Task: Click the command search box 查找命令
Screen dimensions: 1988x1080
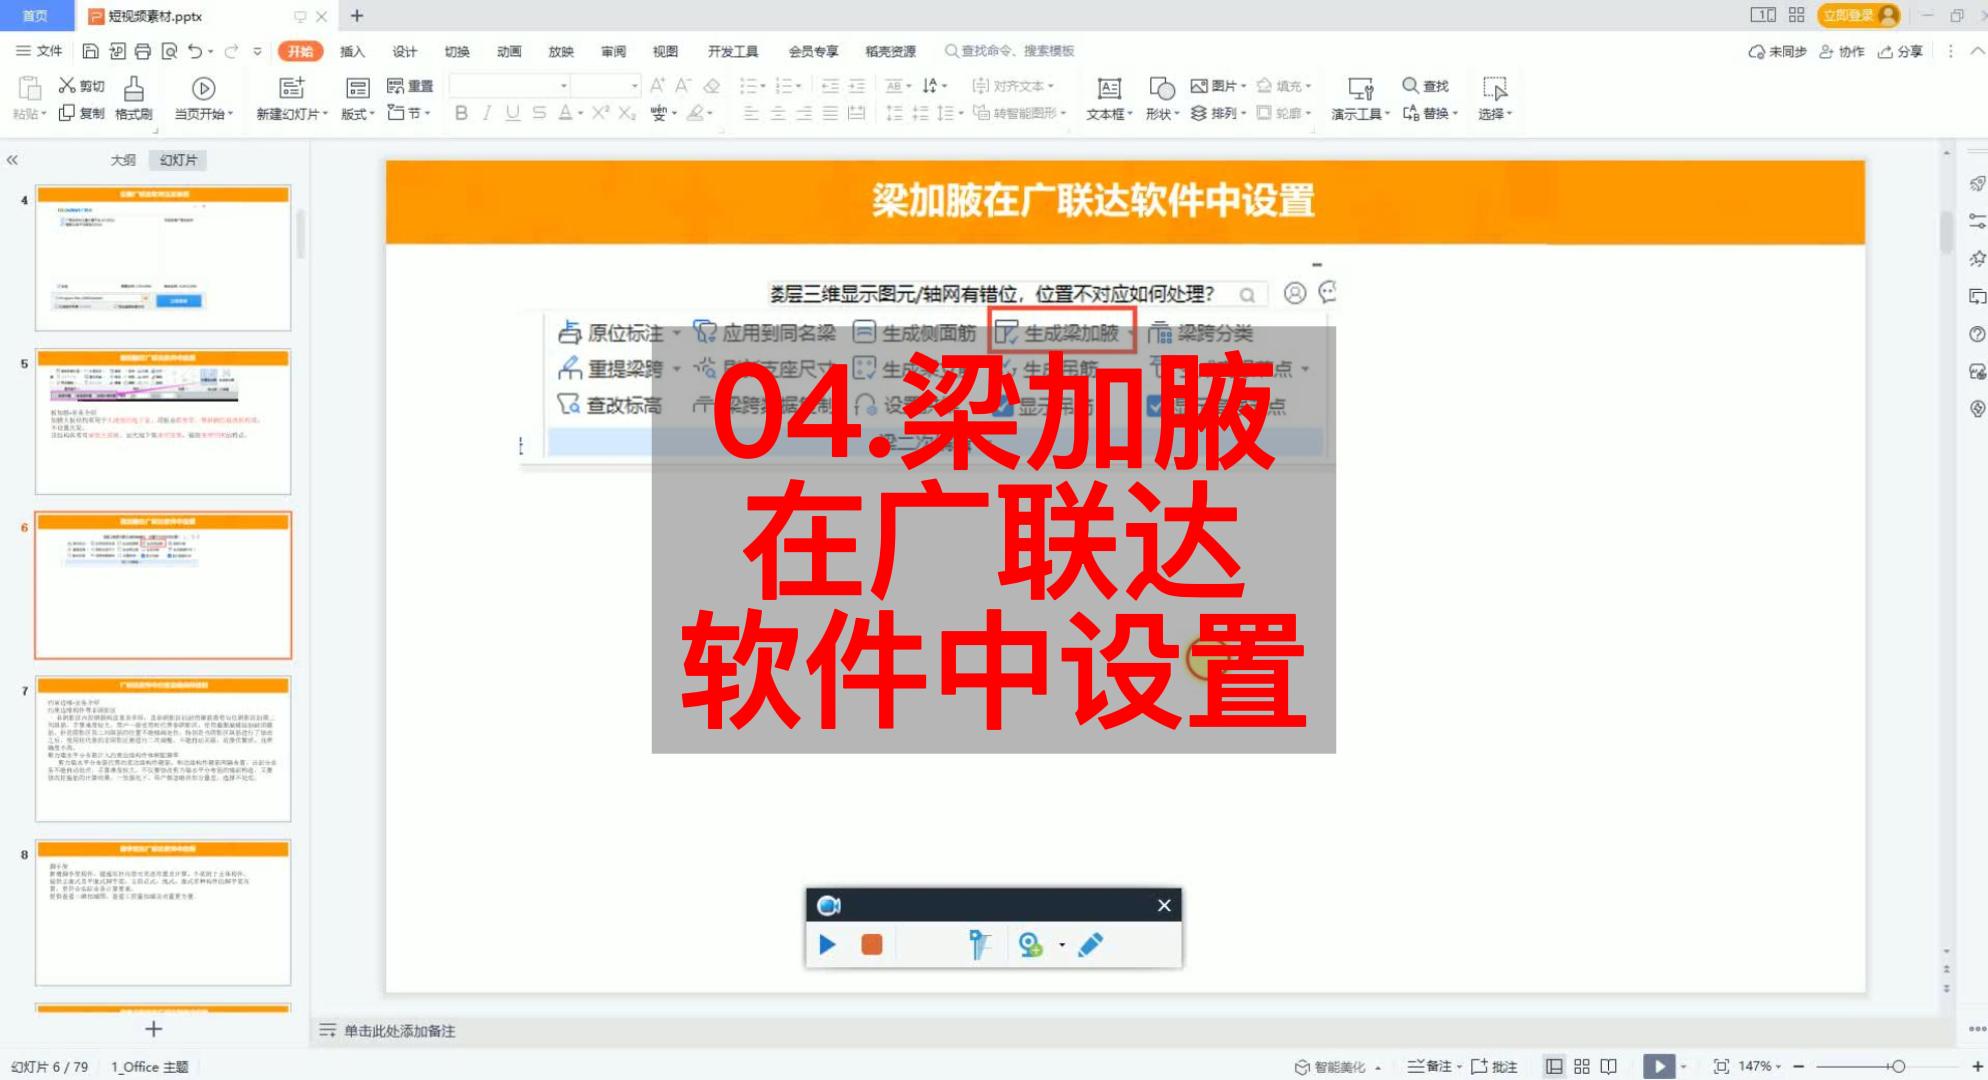Action: (1010, 51)
